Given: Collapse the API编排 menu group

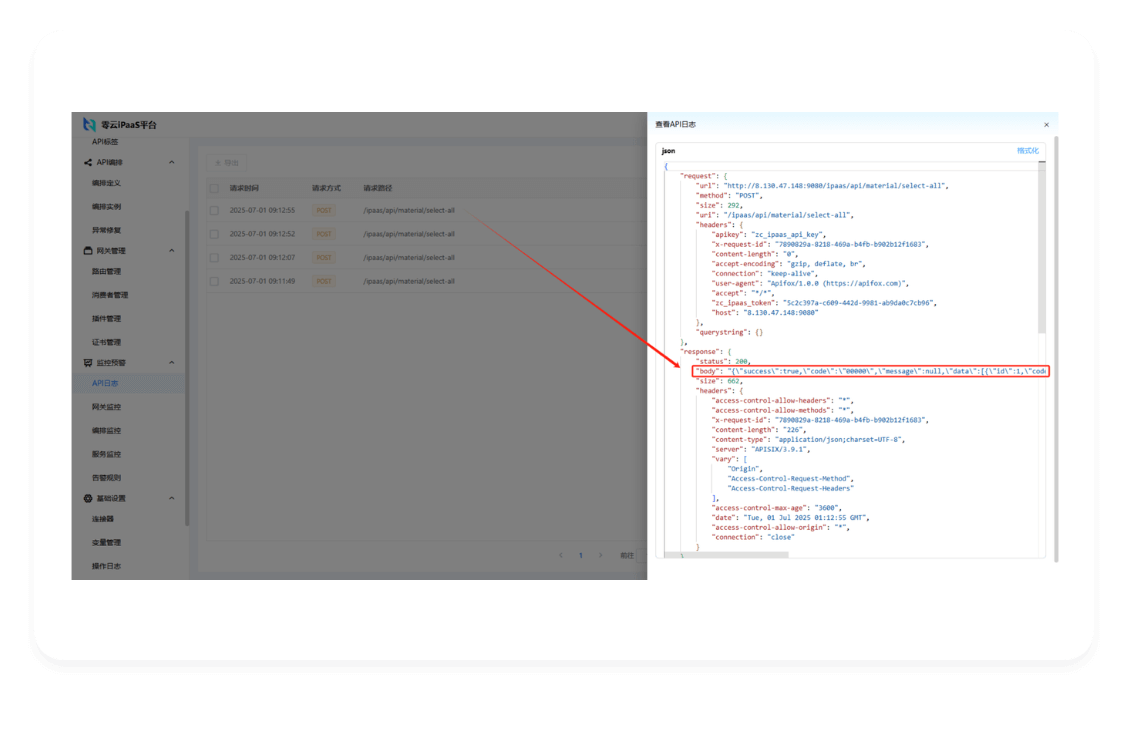Looking at the screenshot, I should pyautogui.click(x=171, y=162).
